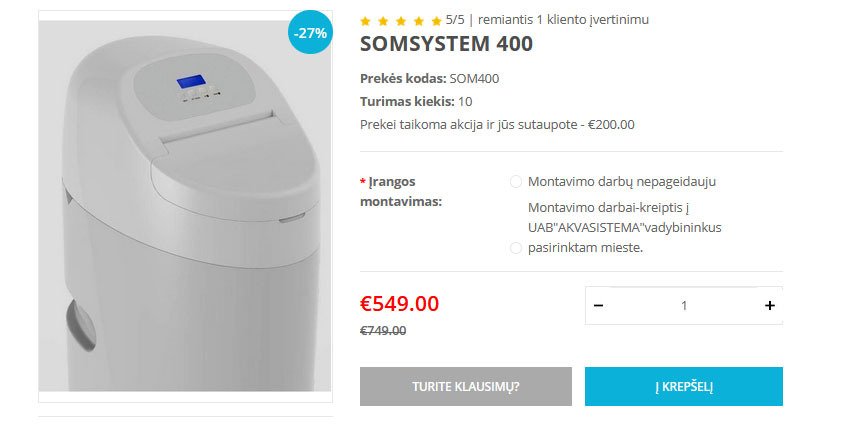
Task: Click the -27% discount badge
Action: pos(309,33)
